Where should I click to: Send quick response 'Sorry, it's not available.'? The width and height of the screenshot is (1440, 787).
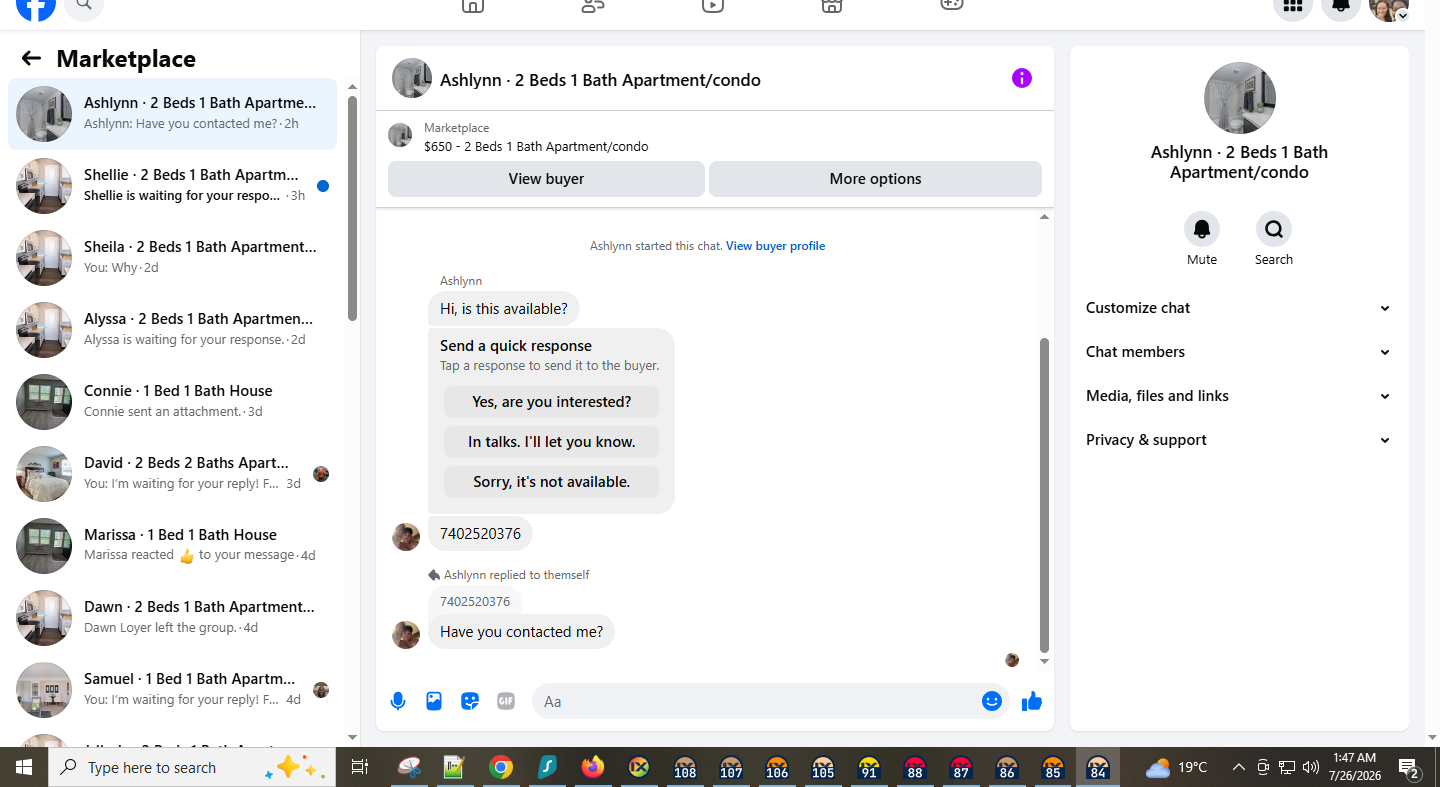(551, 482)
